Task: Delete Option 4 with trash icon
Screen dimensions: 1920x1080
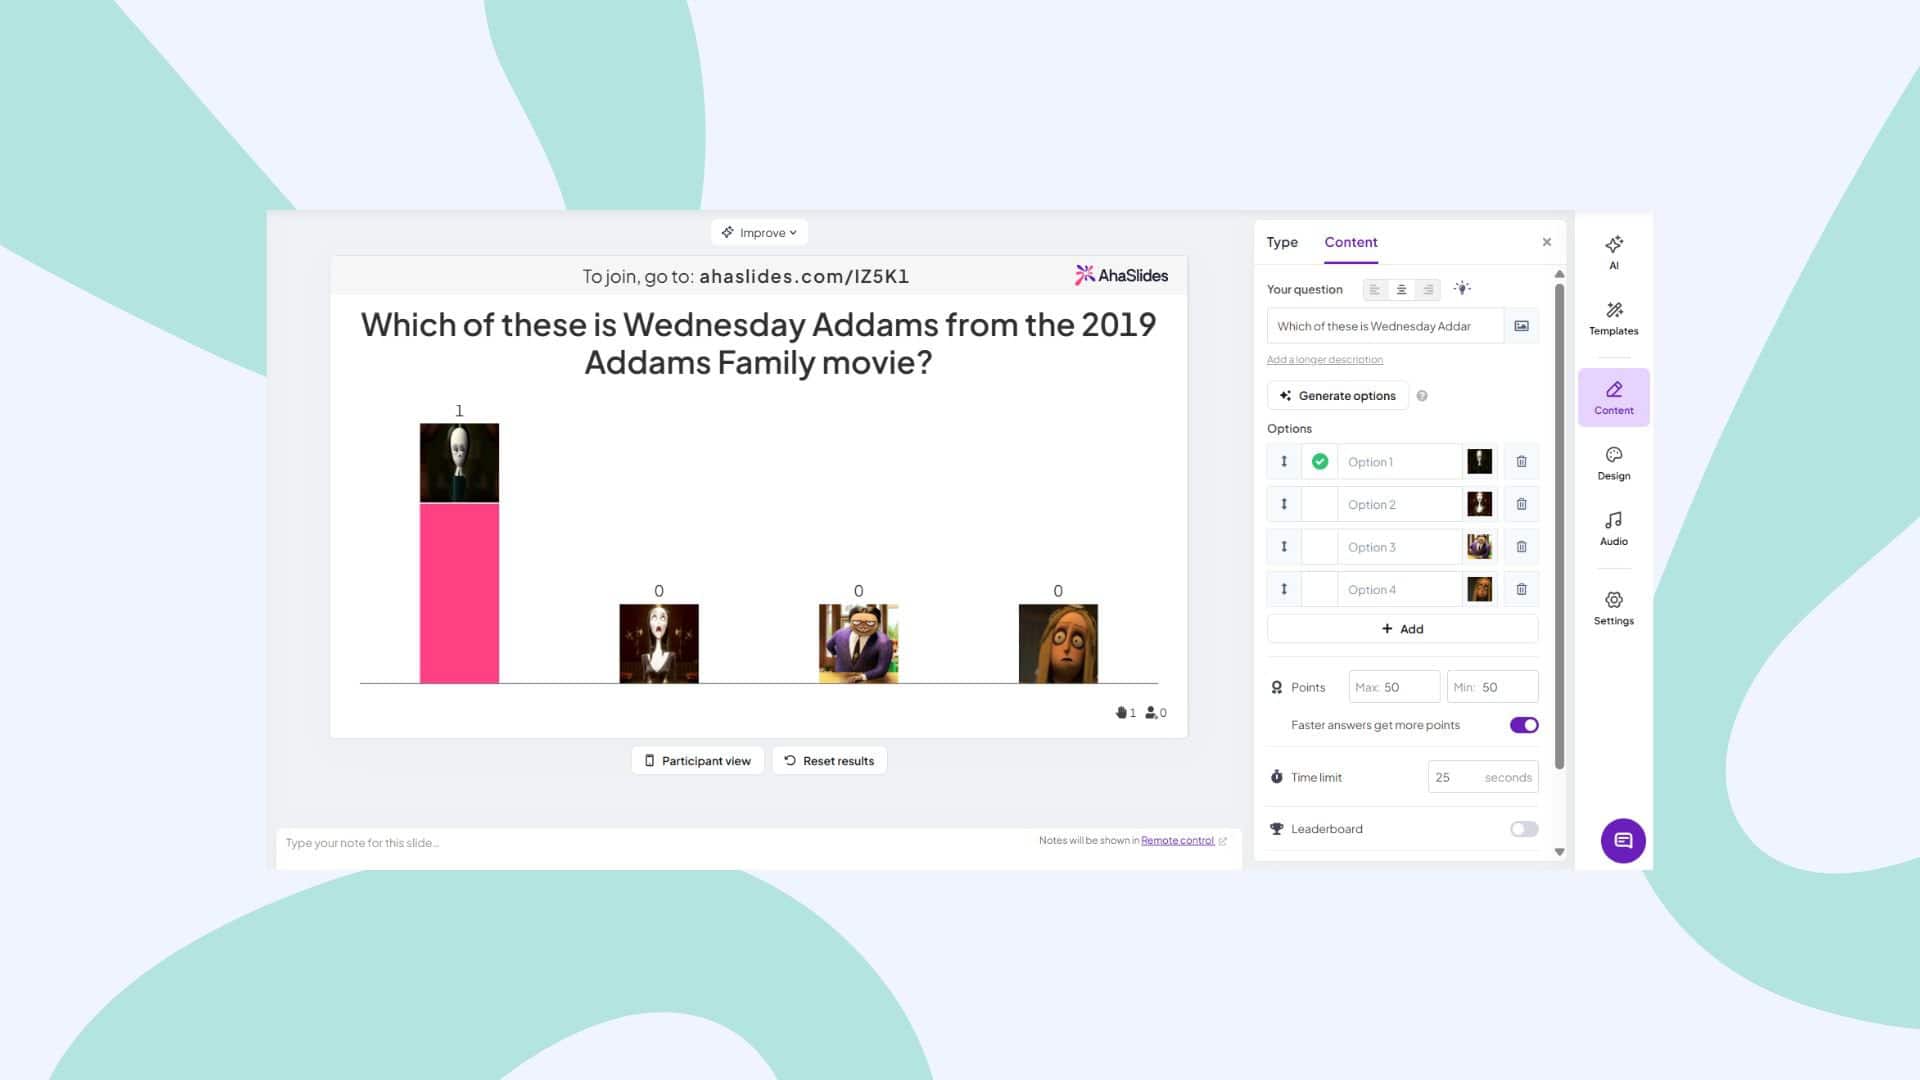Action: point(1521,590)
